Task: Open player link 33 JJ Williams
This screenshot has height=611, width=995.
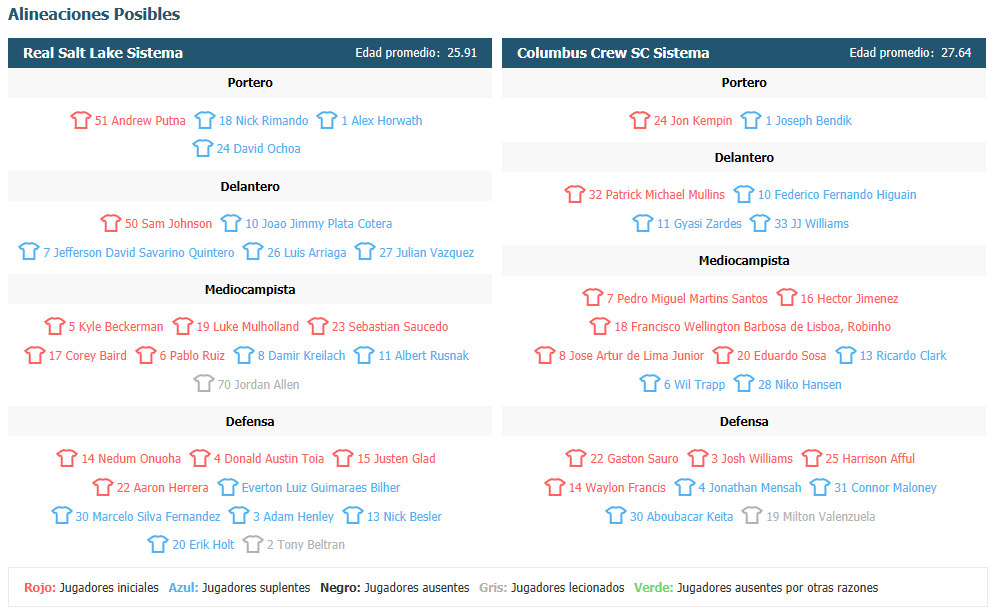Action: (x=811, y=224)
